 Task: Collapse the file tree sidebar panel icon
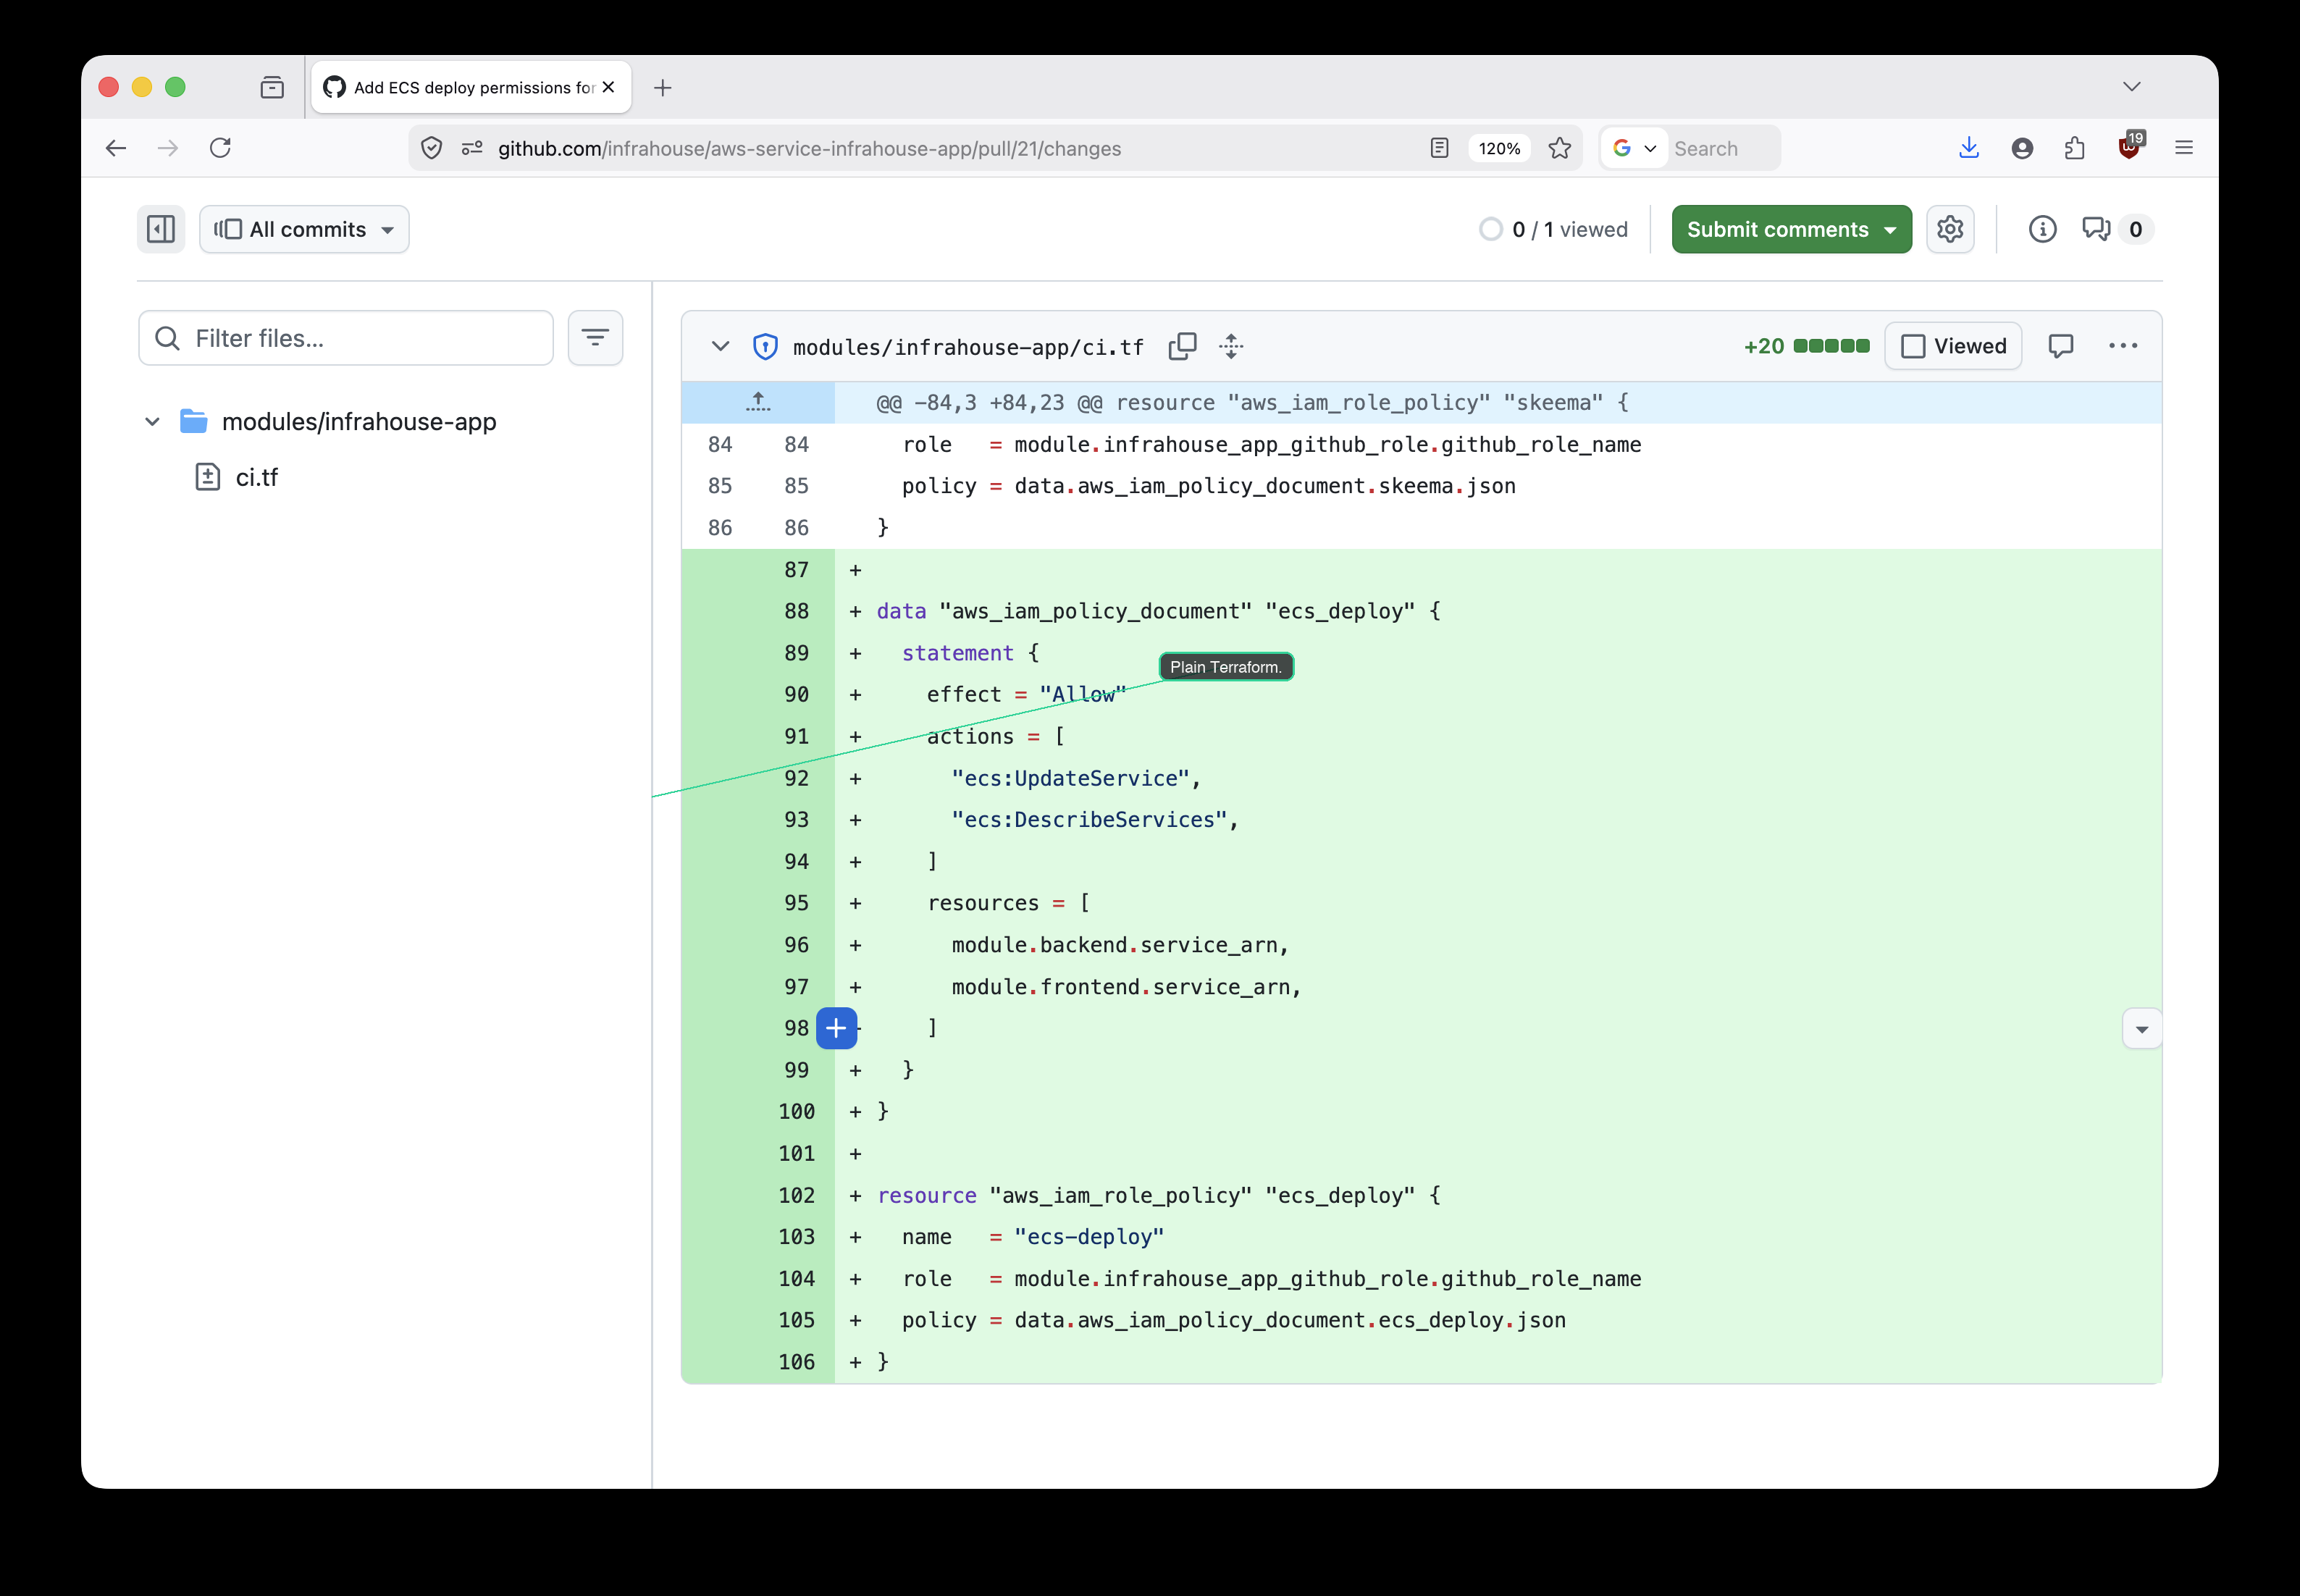click(161, 229)
